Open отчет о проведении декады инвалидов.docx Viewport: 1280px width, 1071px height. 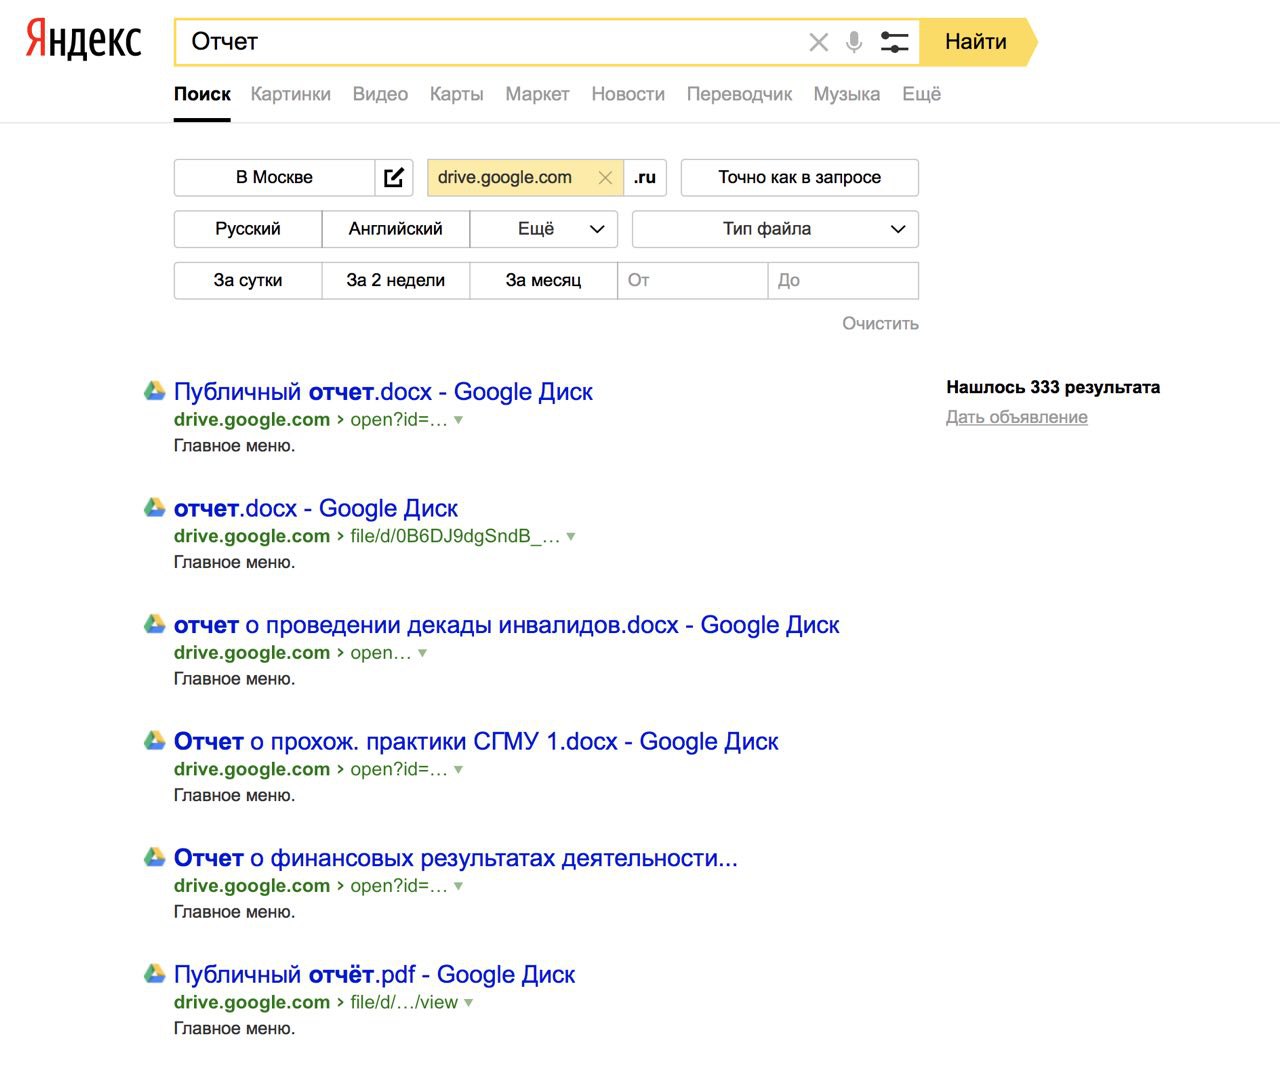click(x=506, y=625)
